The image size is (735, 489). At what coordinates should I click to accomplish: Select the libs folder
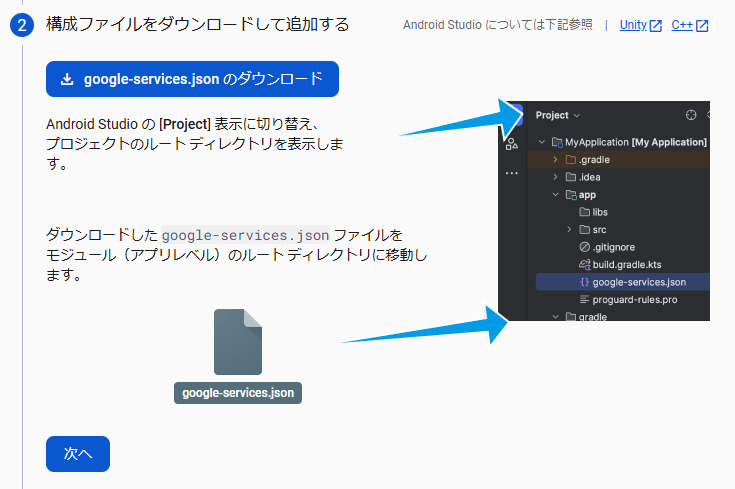tap(600, 212)
